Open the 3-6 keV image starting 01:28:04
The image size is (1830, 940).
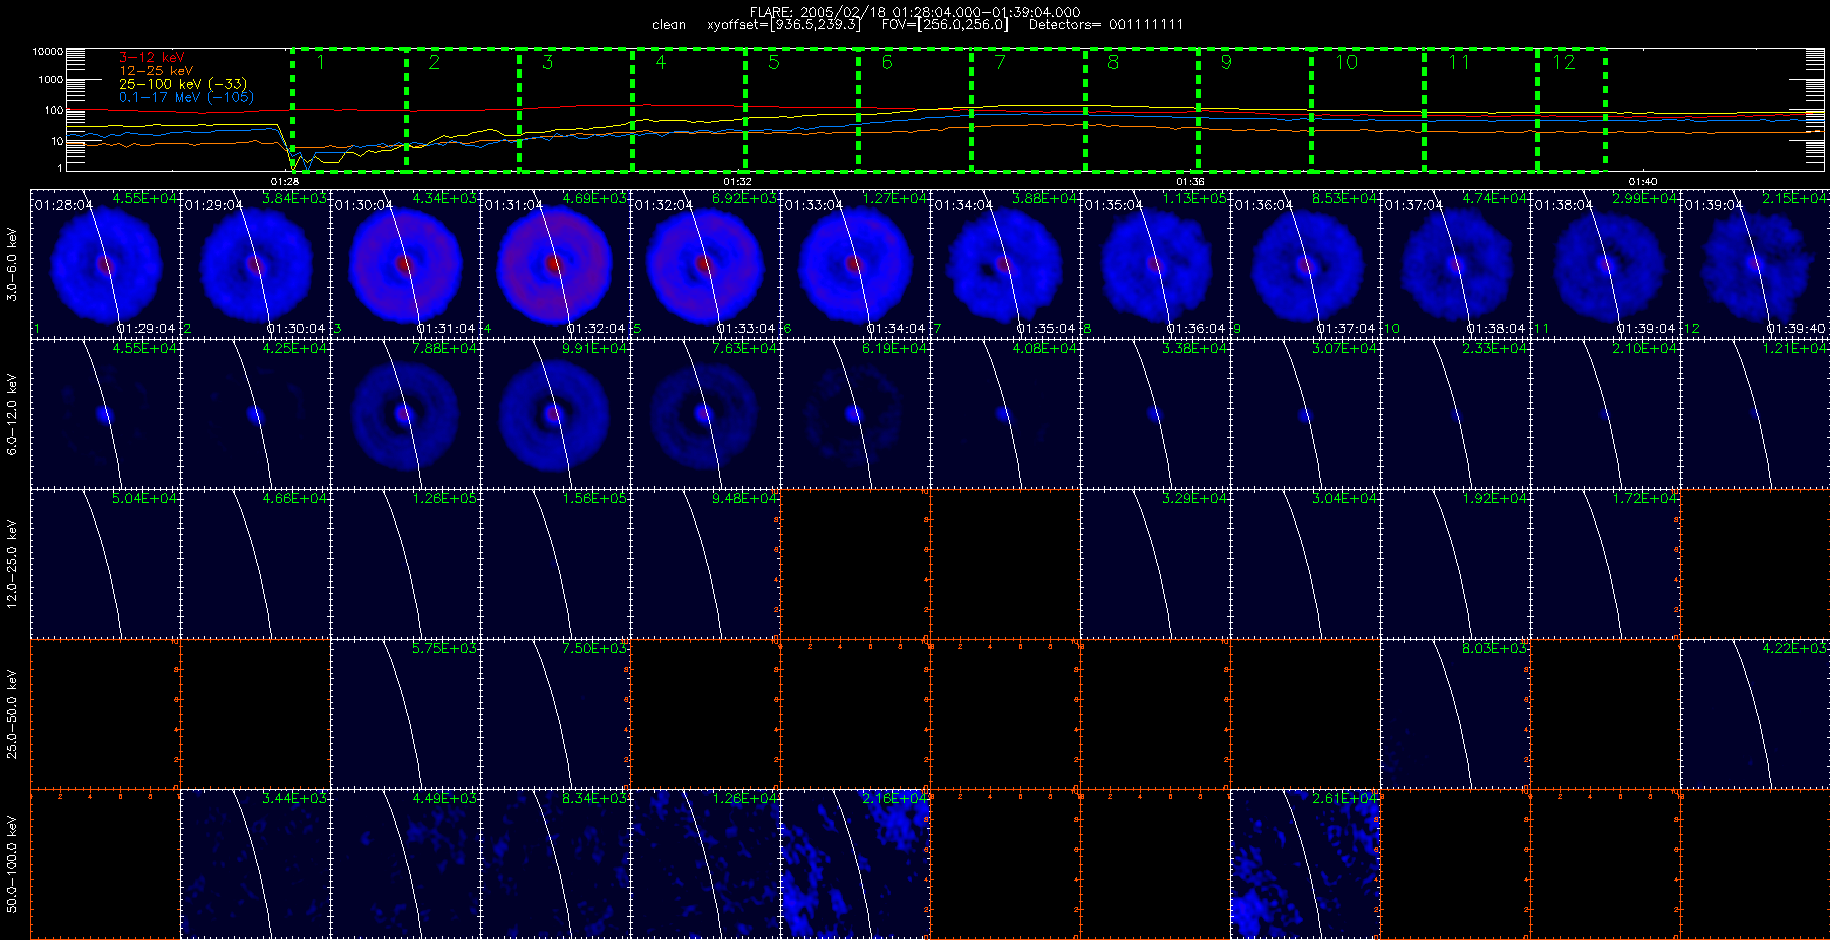105,264
